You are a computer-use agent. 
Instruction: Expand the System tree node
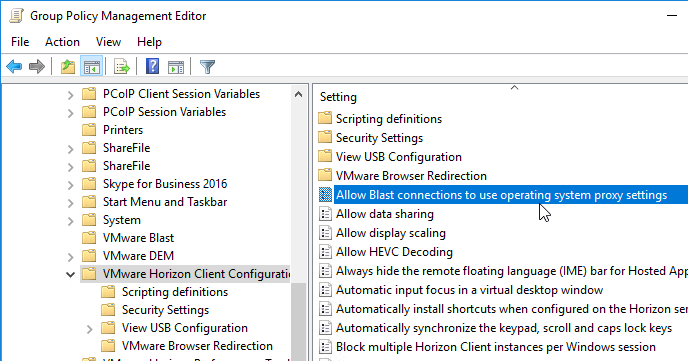point(71,221)
